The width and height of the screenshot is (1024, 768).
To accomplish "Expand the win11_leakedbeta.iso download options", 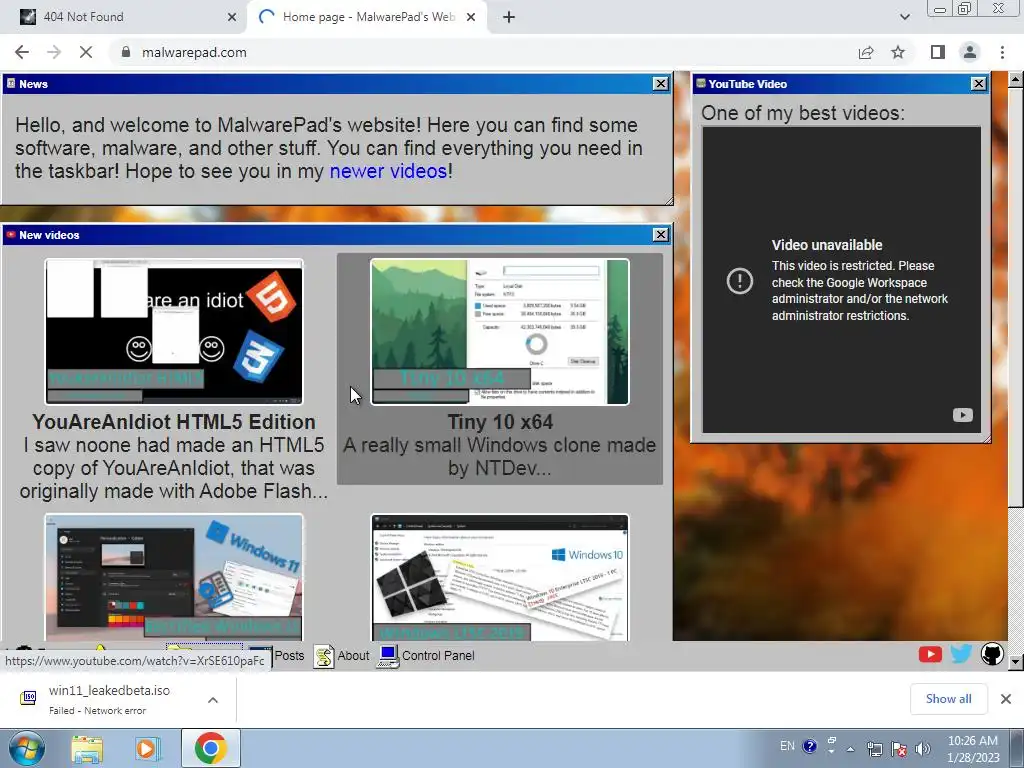I will [x=213, y=699].
